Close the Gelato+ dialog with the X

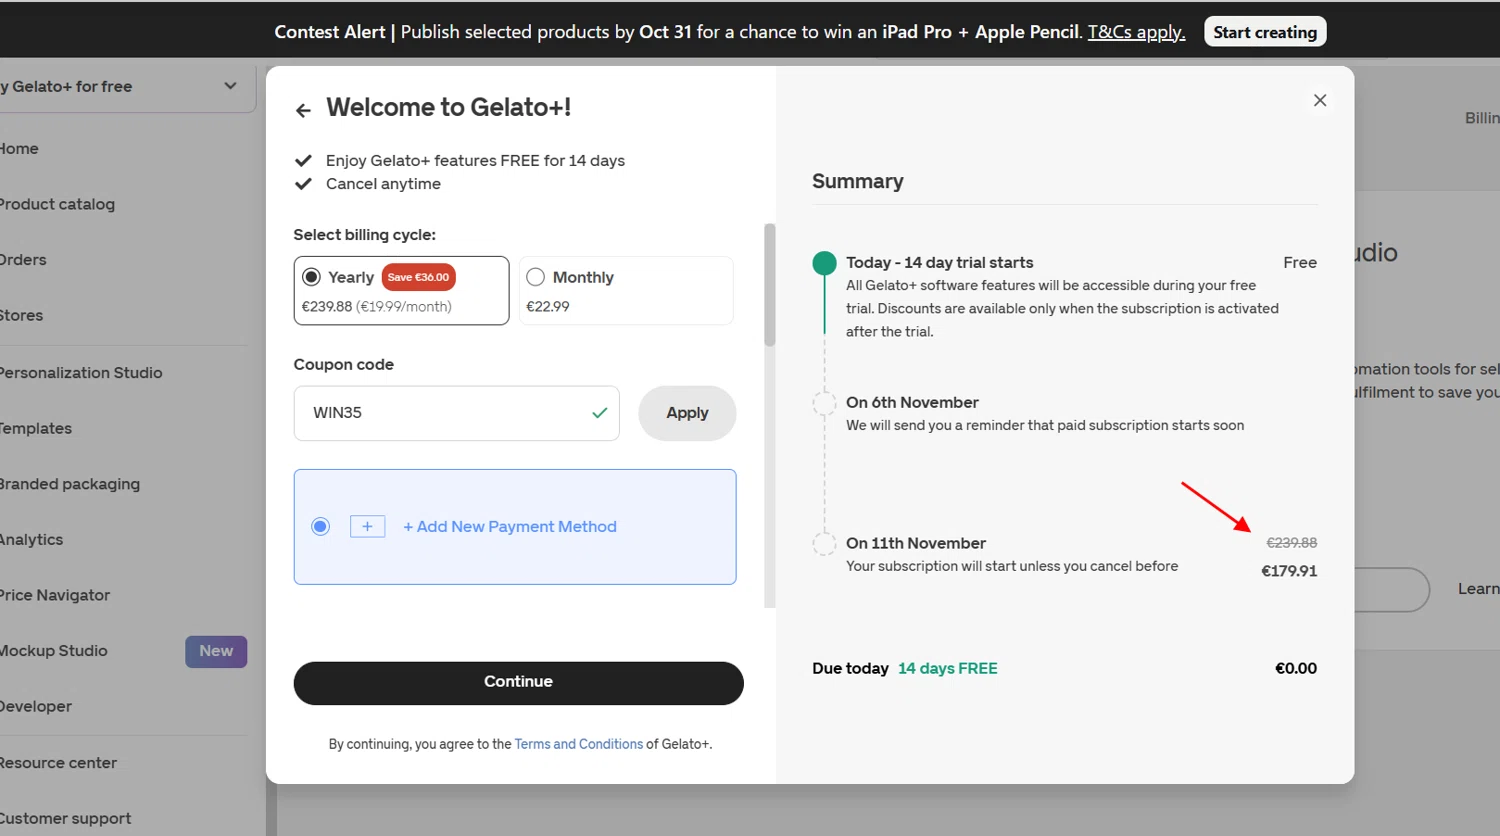click(1320, 100)
